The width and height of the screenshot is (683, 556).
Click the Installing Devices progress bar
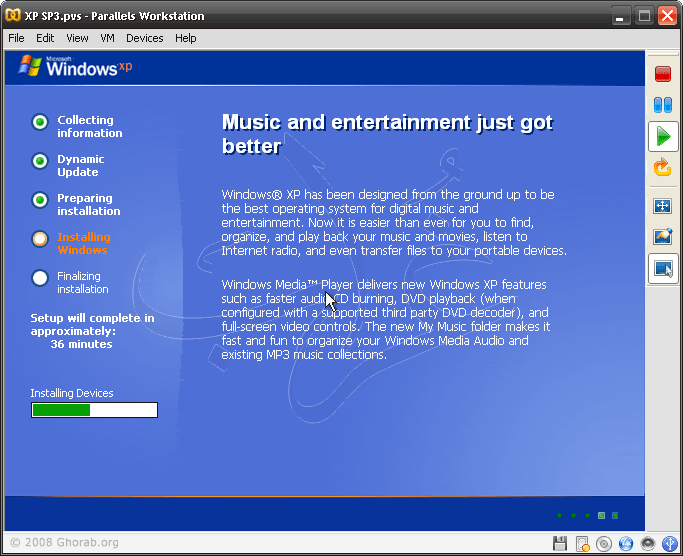(95, 410)
